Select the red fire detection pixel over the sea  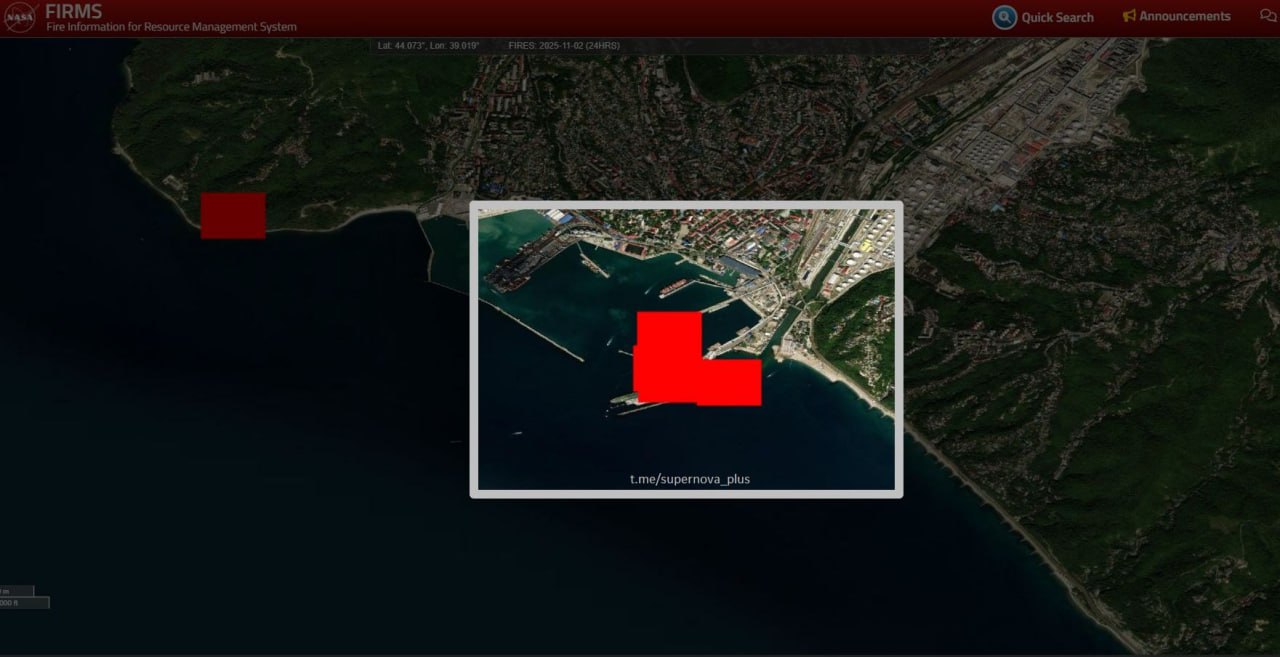[232, 214]
